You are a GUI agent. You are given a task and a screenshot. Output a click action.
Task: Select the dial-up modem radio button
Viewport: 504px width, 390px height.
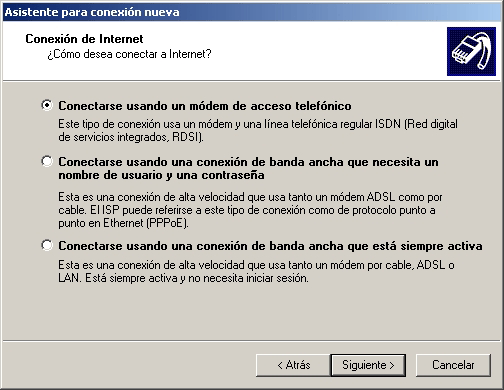tap(47, 105)
